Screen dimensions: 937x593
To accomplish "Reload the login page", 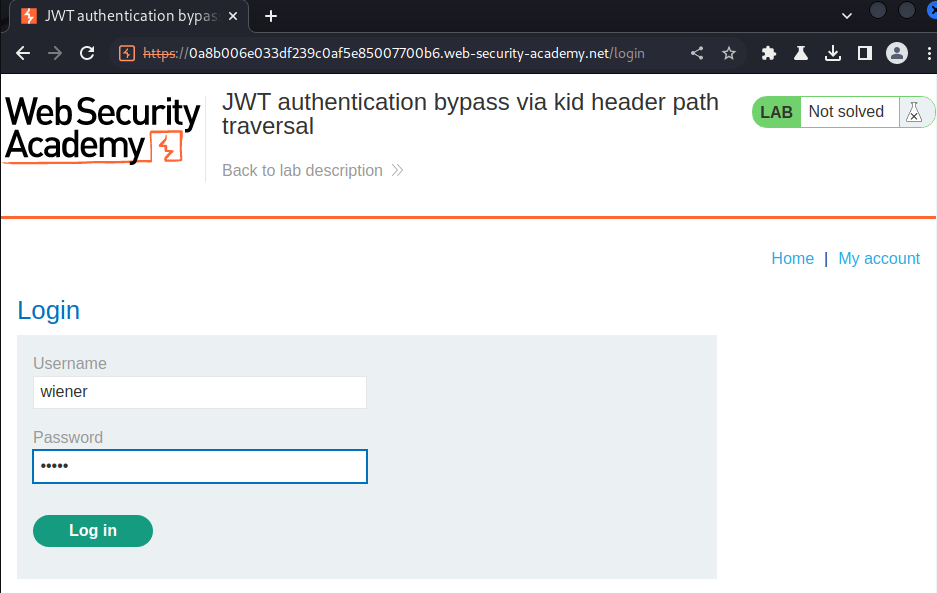I will click(x=87, y=53).
